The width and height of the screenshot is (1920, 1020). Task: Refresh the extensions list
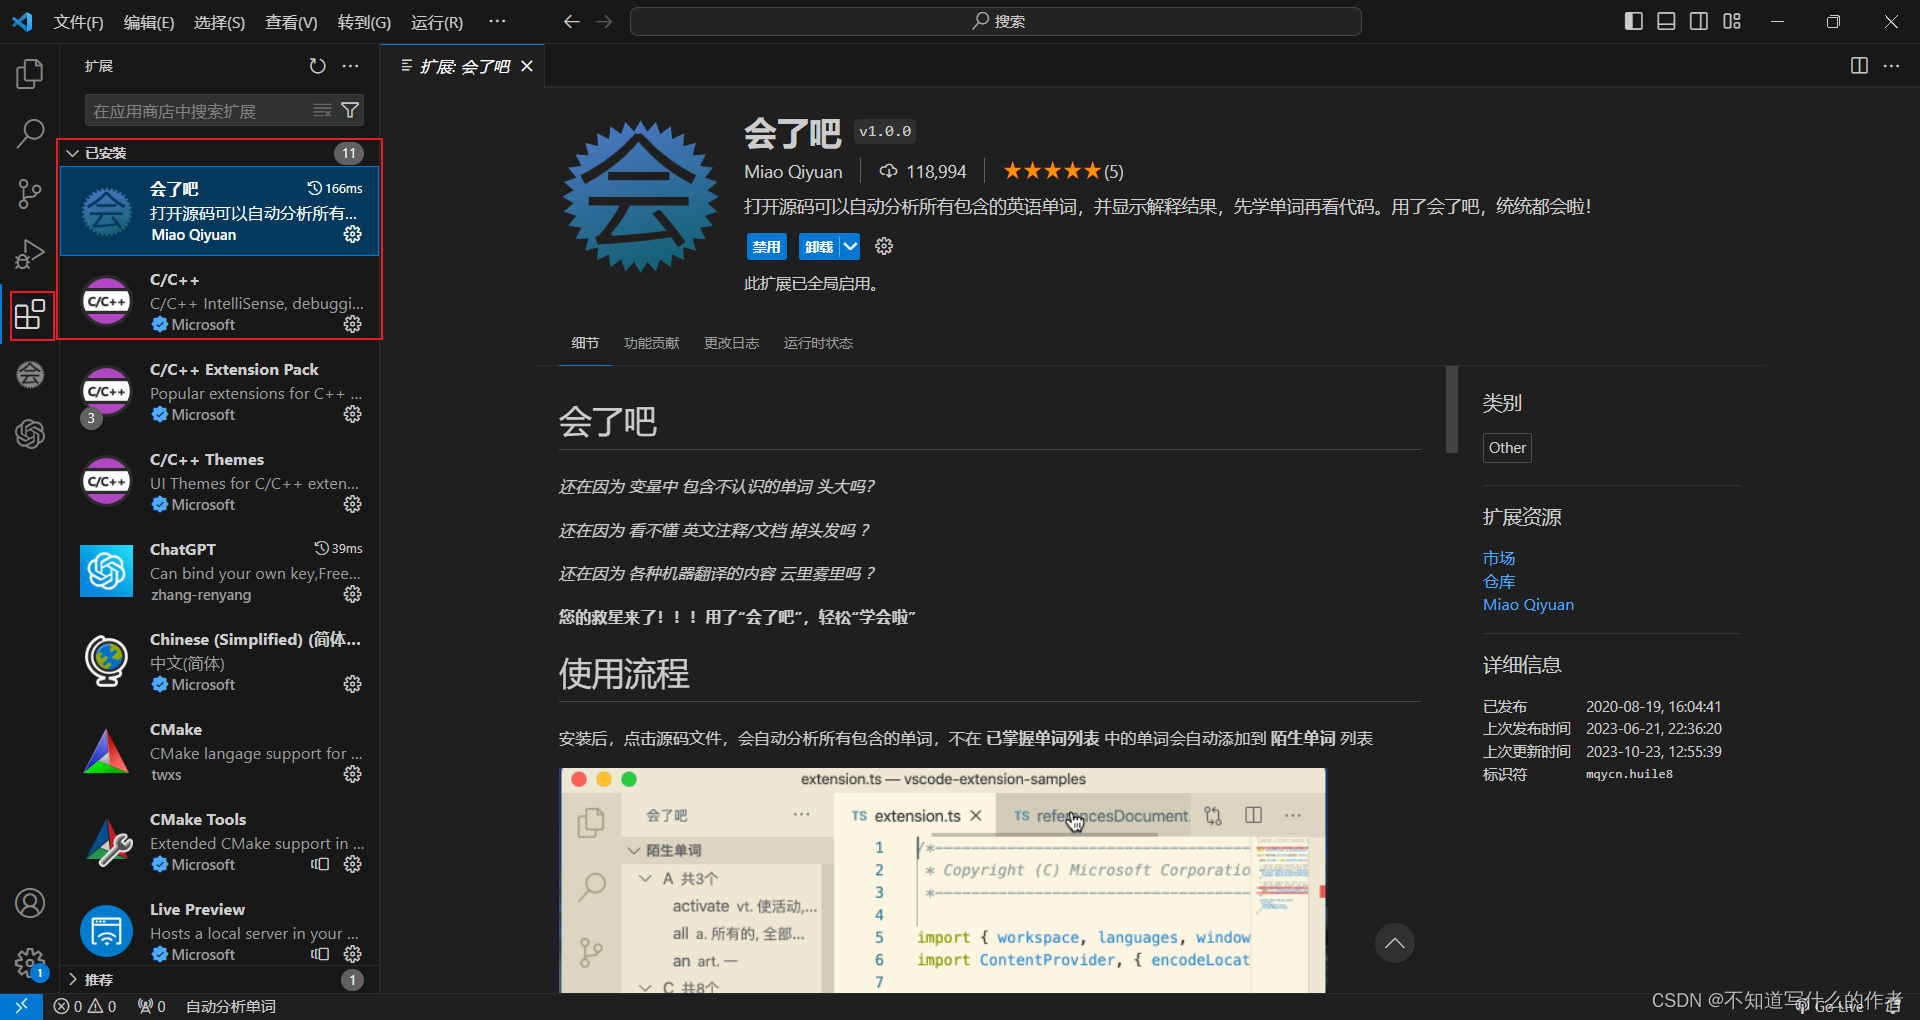tap(317, 66)
